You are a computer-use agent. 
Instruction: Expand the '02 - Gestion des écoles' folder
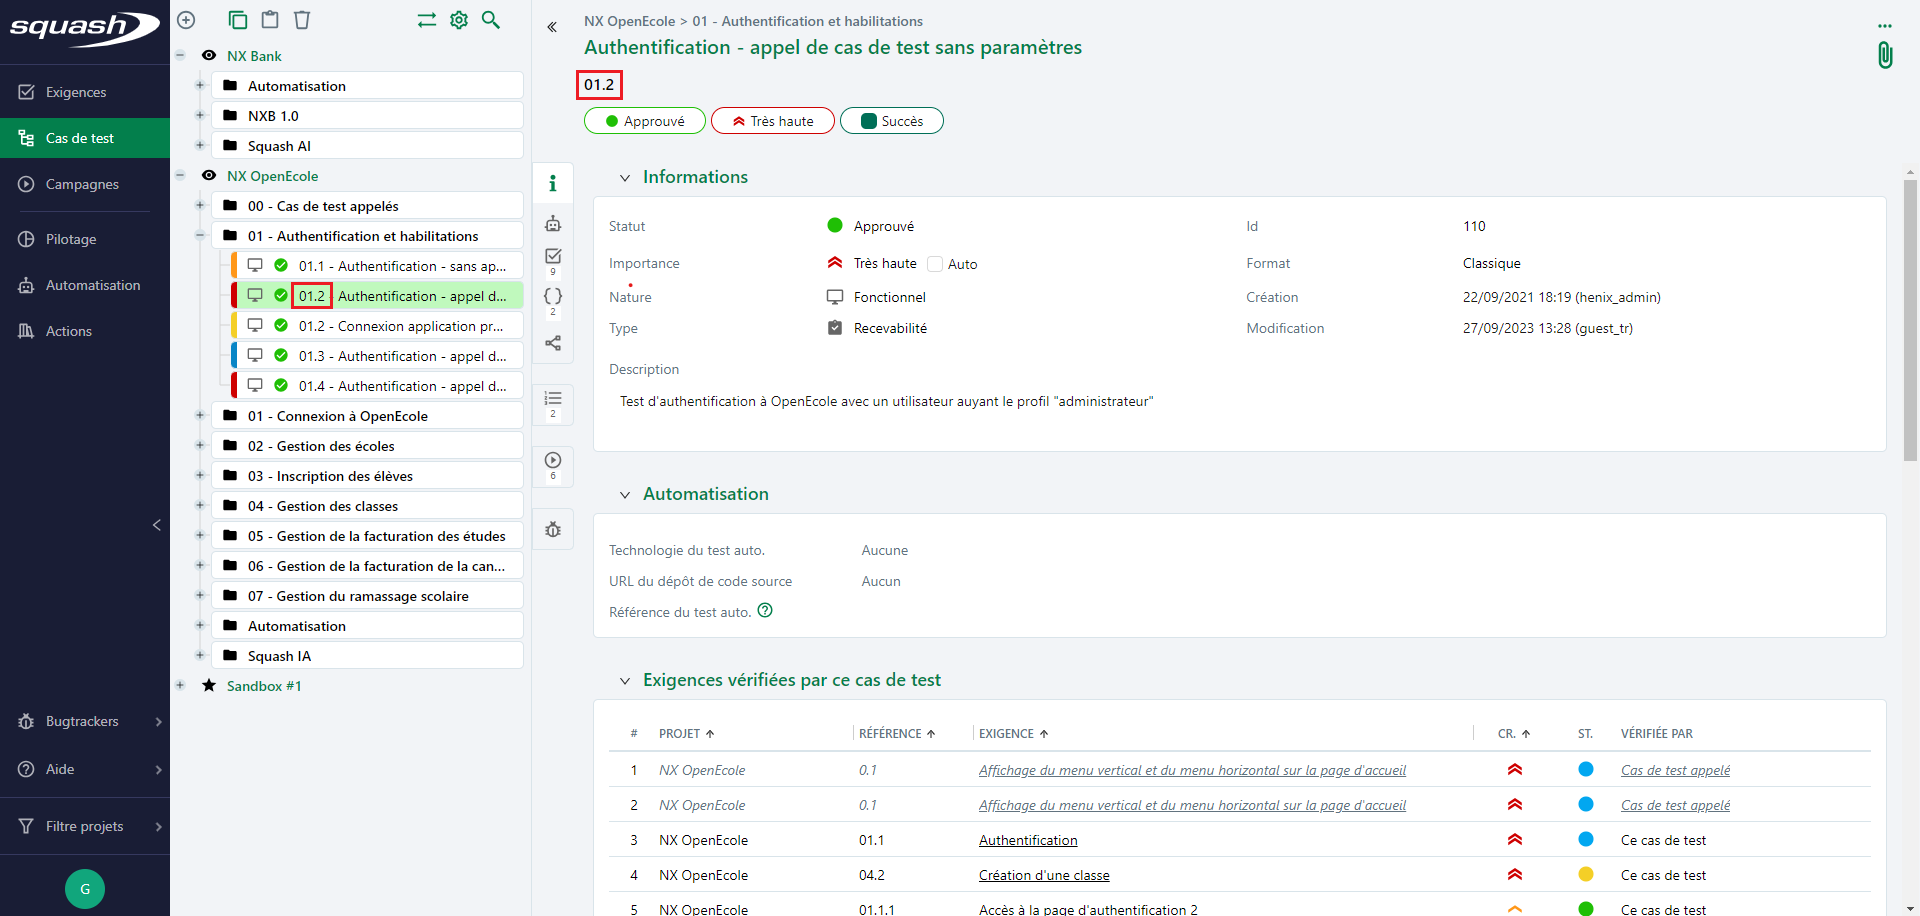(199, 445)
